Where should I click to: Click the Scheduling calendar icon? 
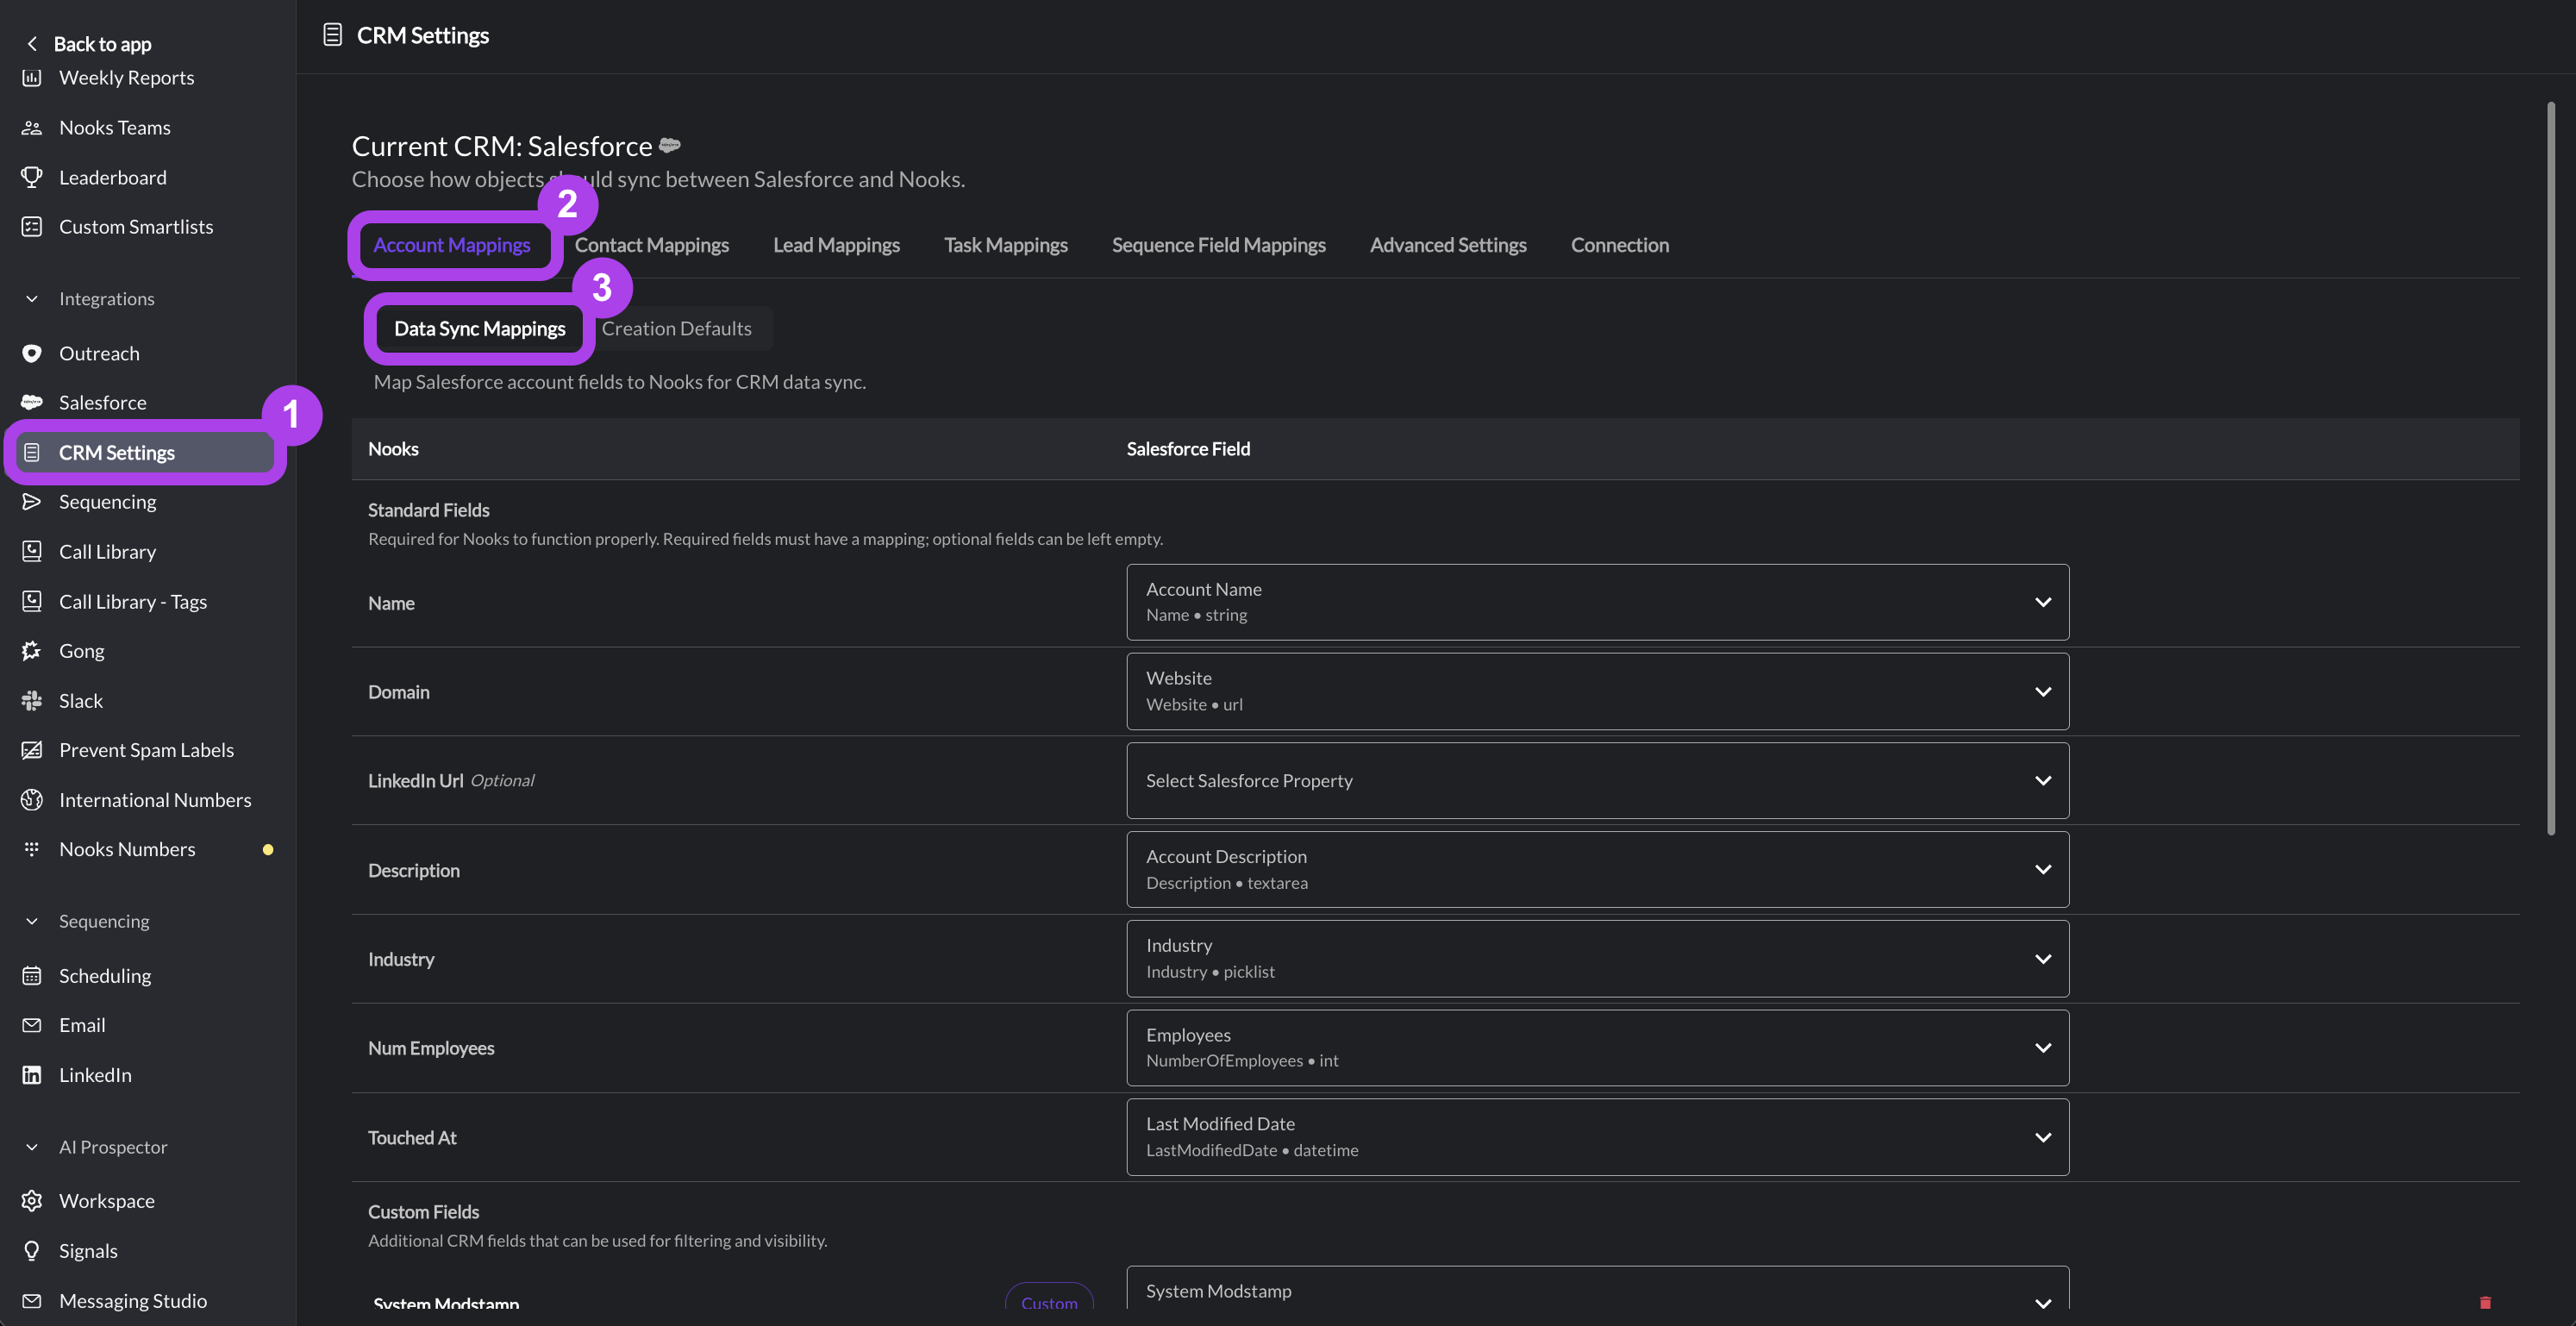tap(32, 976)
